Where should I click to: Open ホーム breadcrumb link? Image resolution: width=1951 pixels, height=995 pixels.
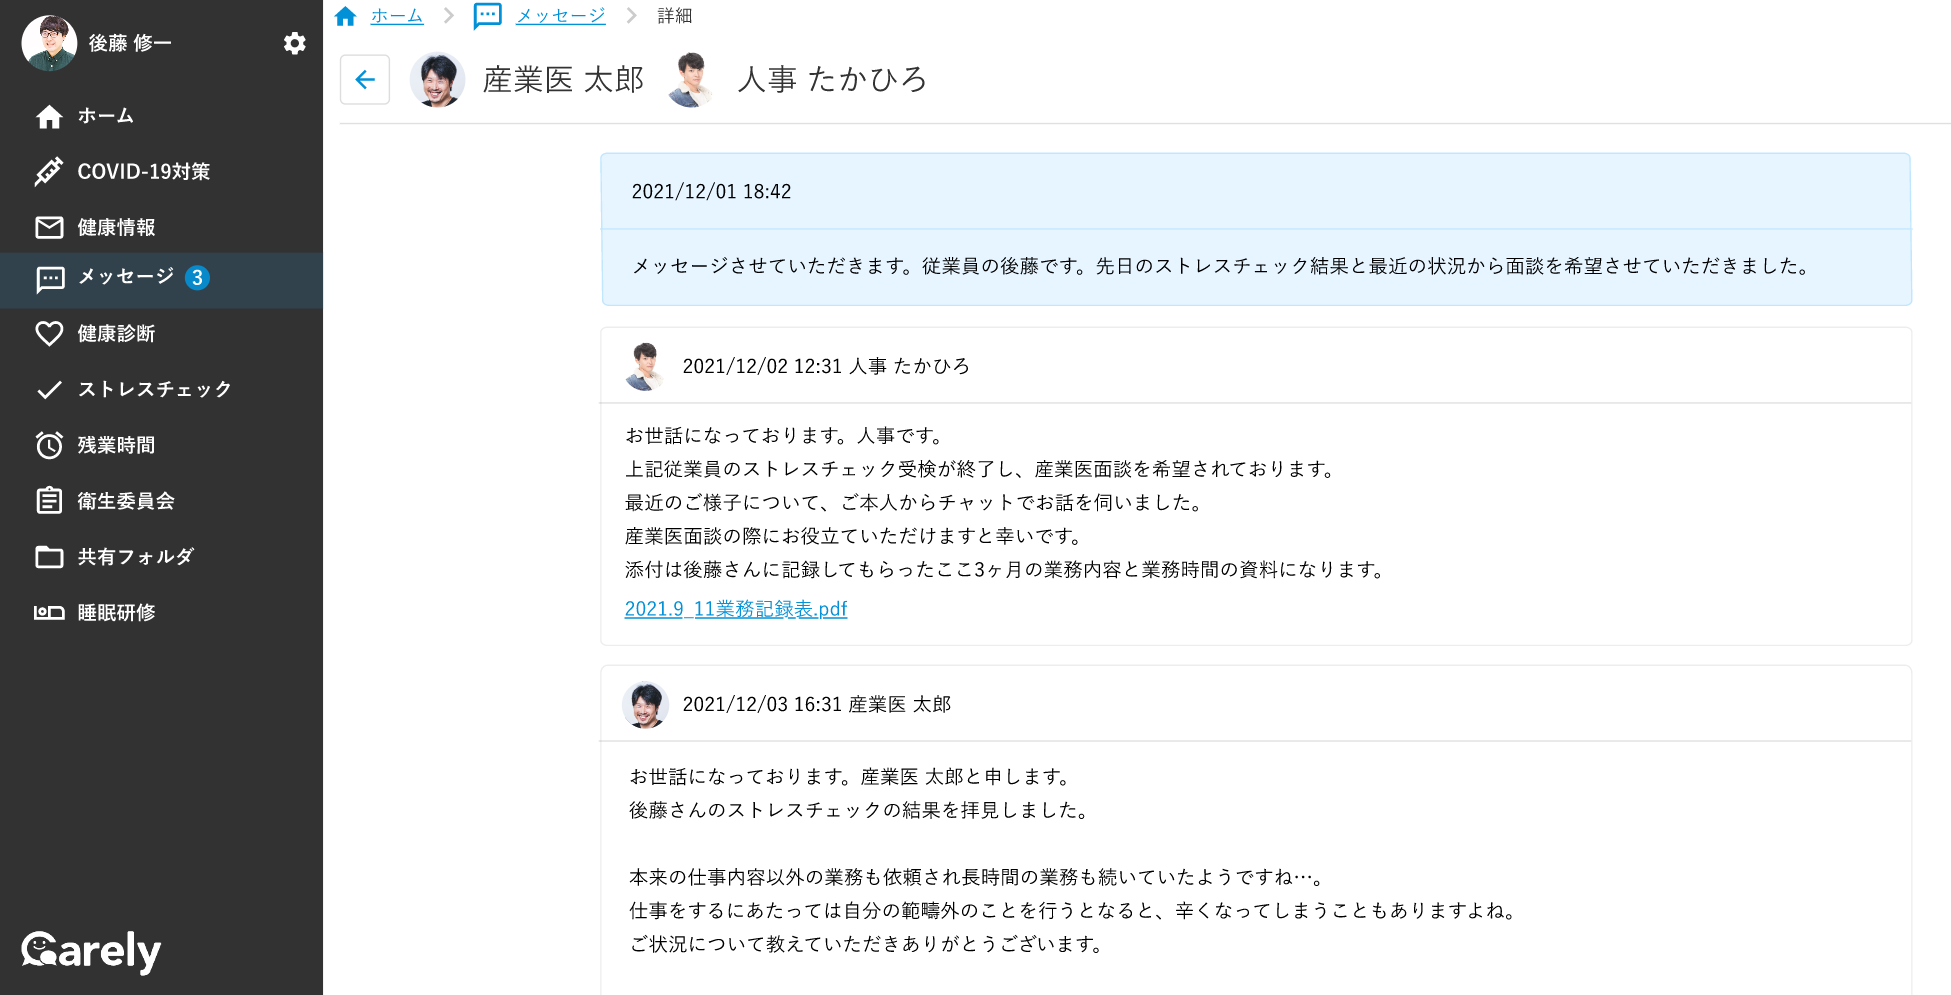tap(397, 16)
